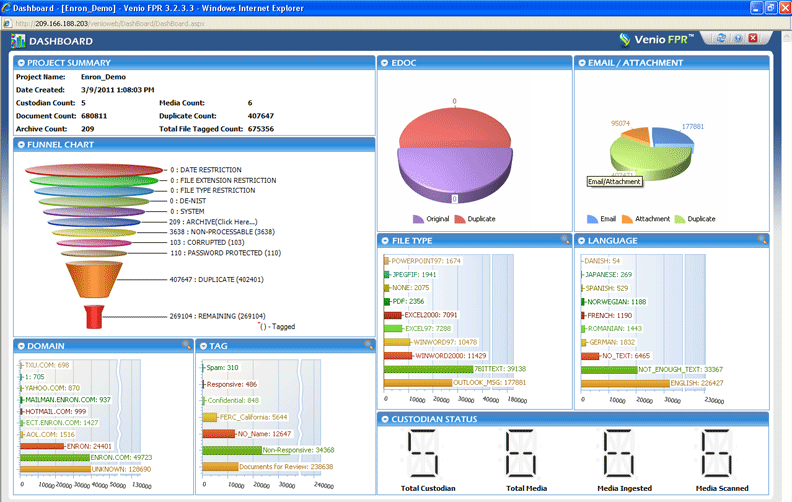792x502 pixels.
Task: Click the Email legend swatch
Action: coord(592,219)
